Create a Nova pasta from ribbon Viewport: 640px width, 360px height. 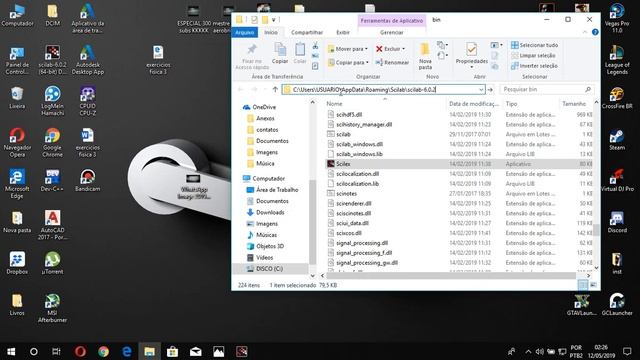[x=425, y=56]
